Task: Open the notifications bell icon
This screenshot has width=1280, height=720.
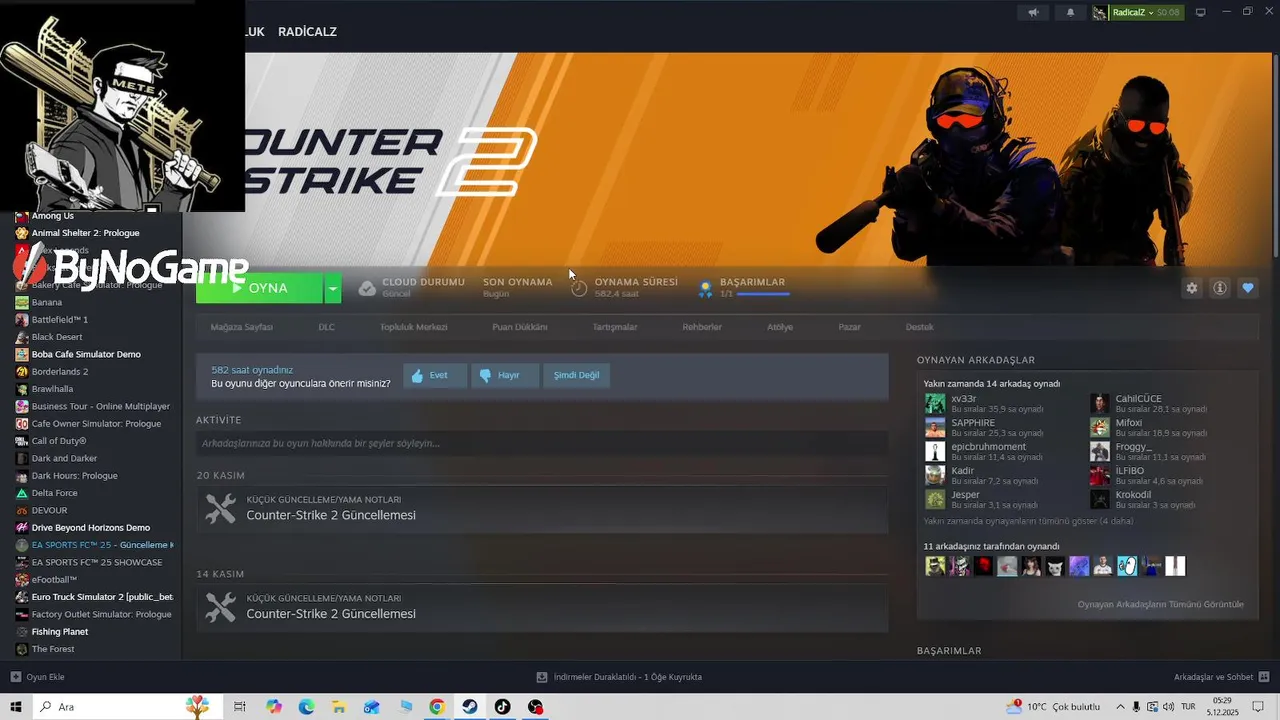Action: click(x=1071, y=12)
